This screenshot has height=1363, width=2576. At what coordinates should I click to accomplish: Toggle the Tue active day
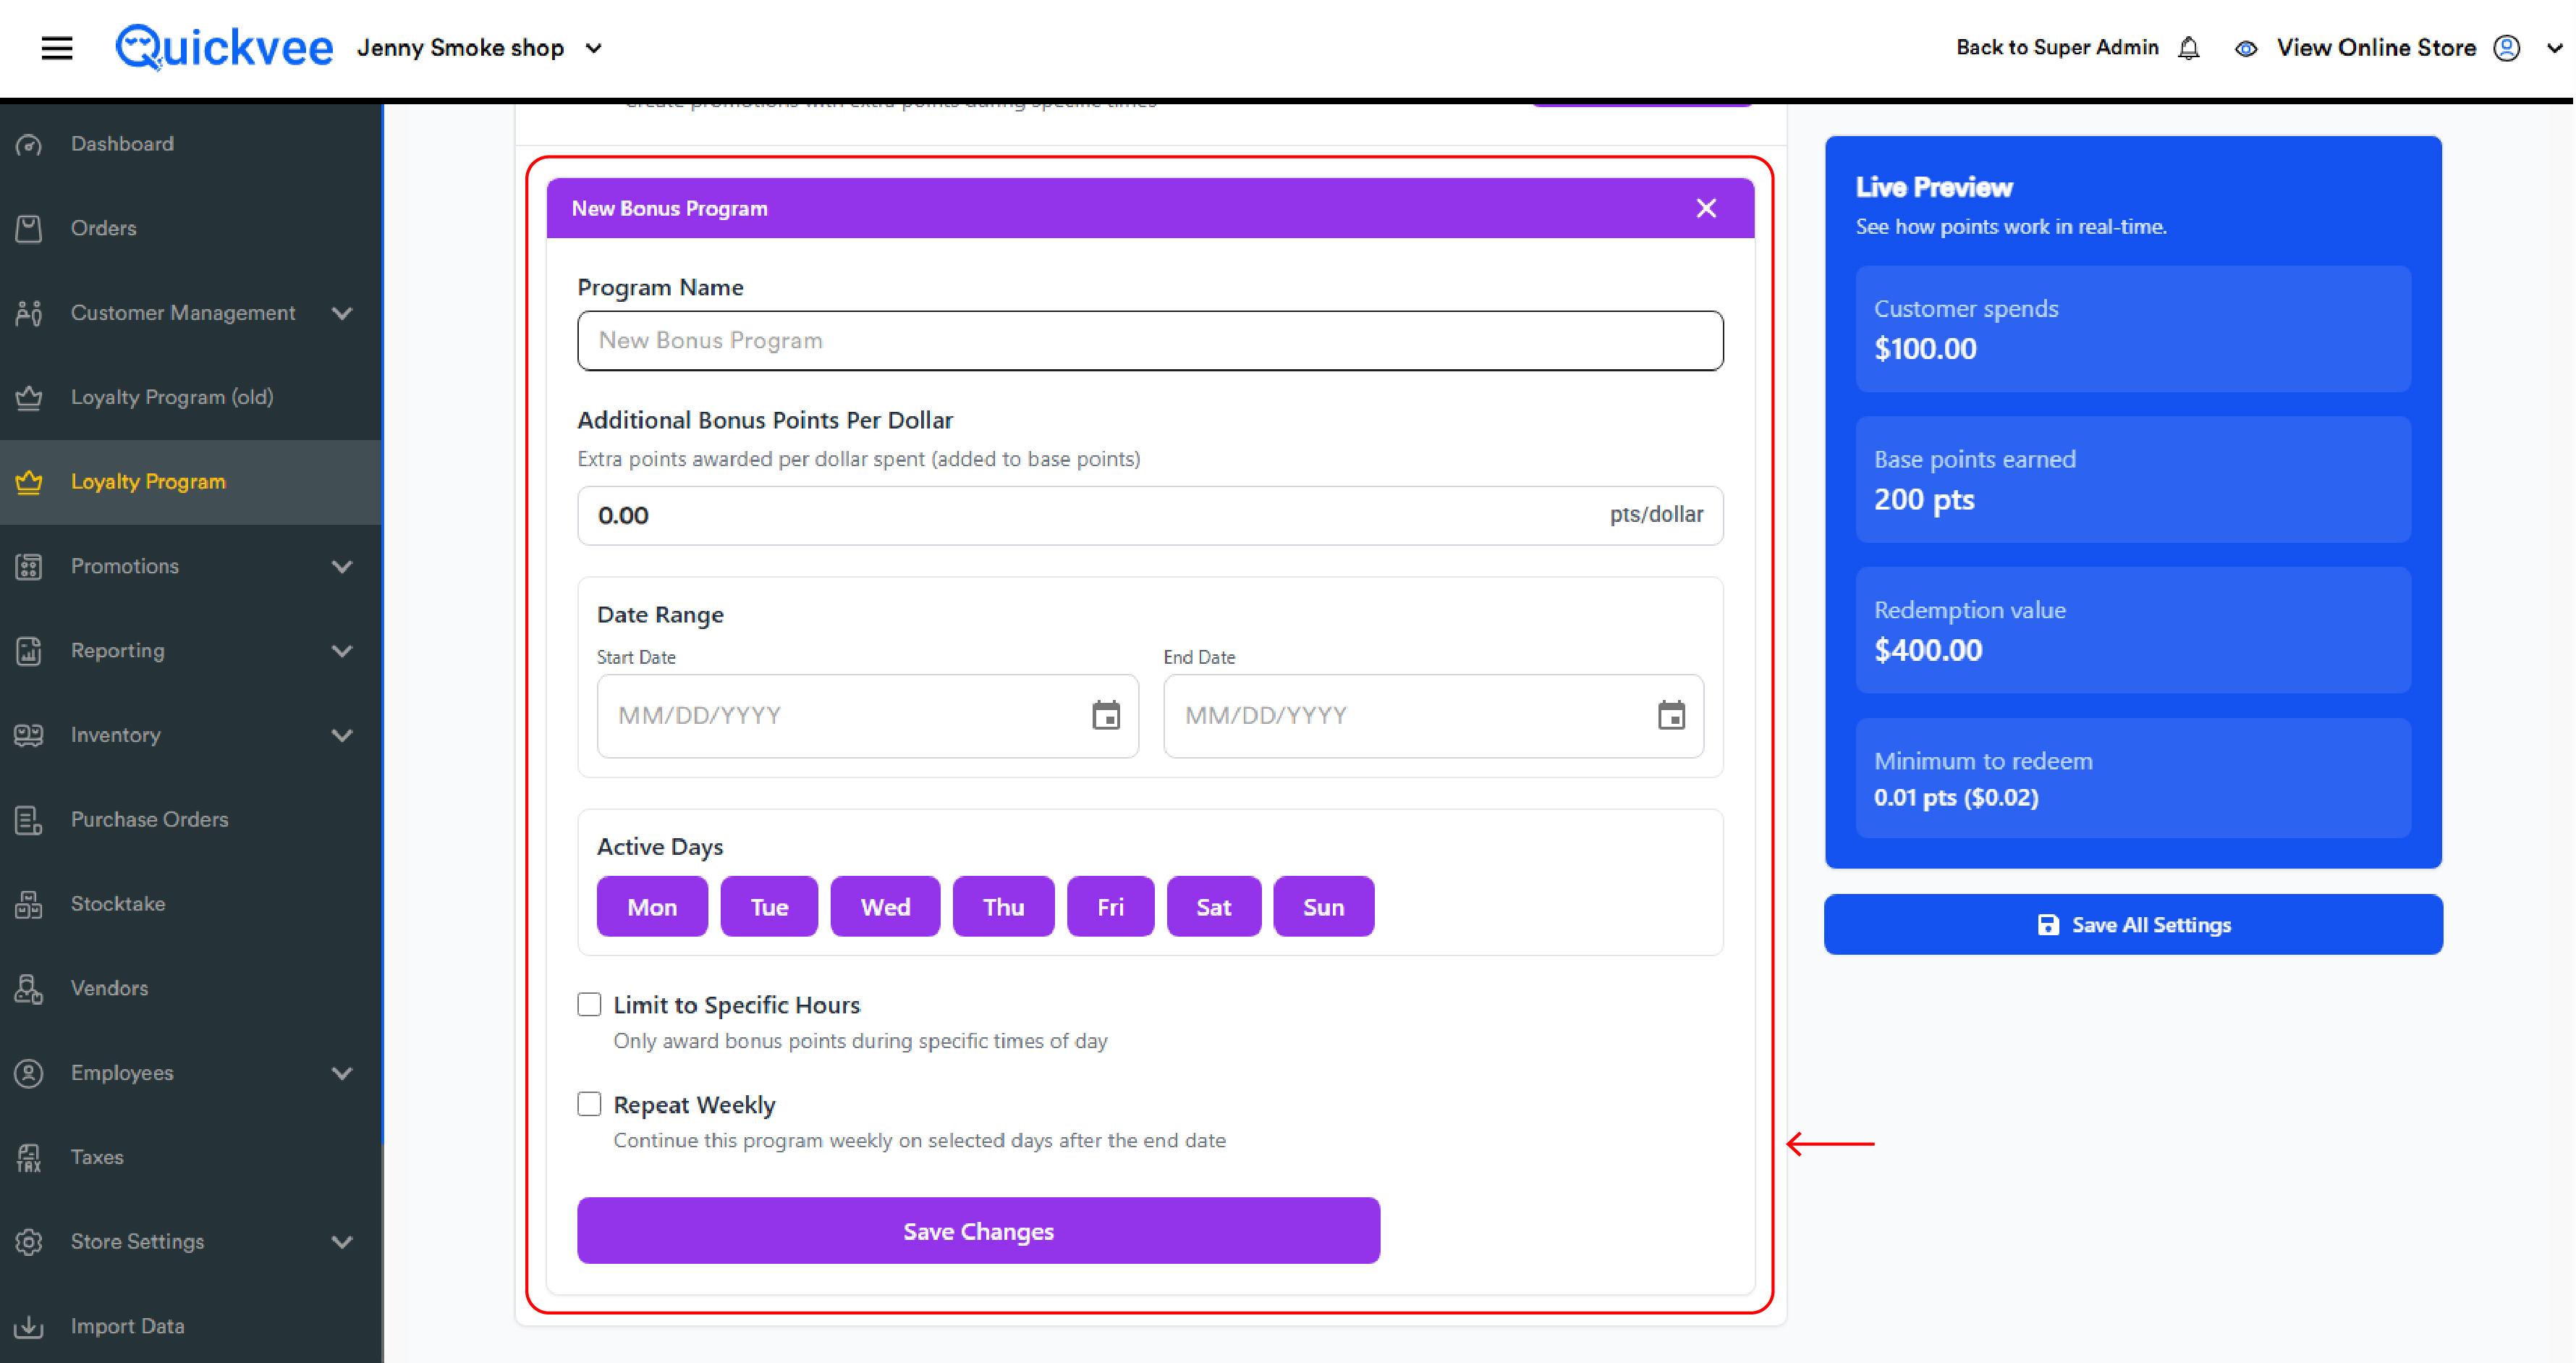click(x=769, y=907)
